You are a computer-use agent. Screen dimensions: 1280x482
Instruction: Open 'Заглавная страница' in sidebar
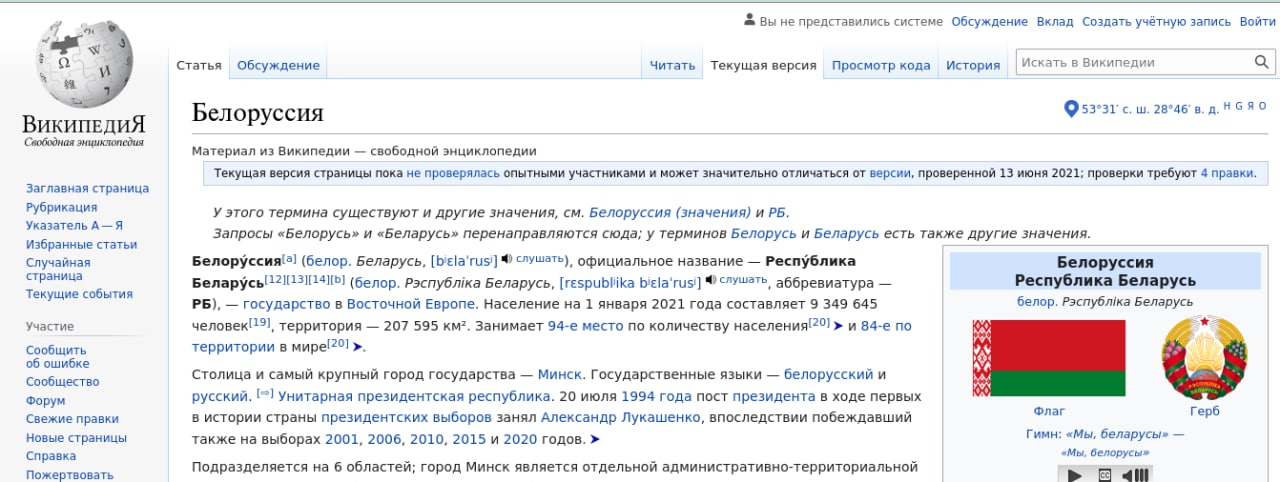pyautogui.click(x=87, y=188)
